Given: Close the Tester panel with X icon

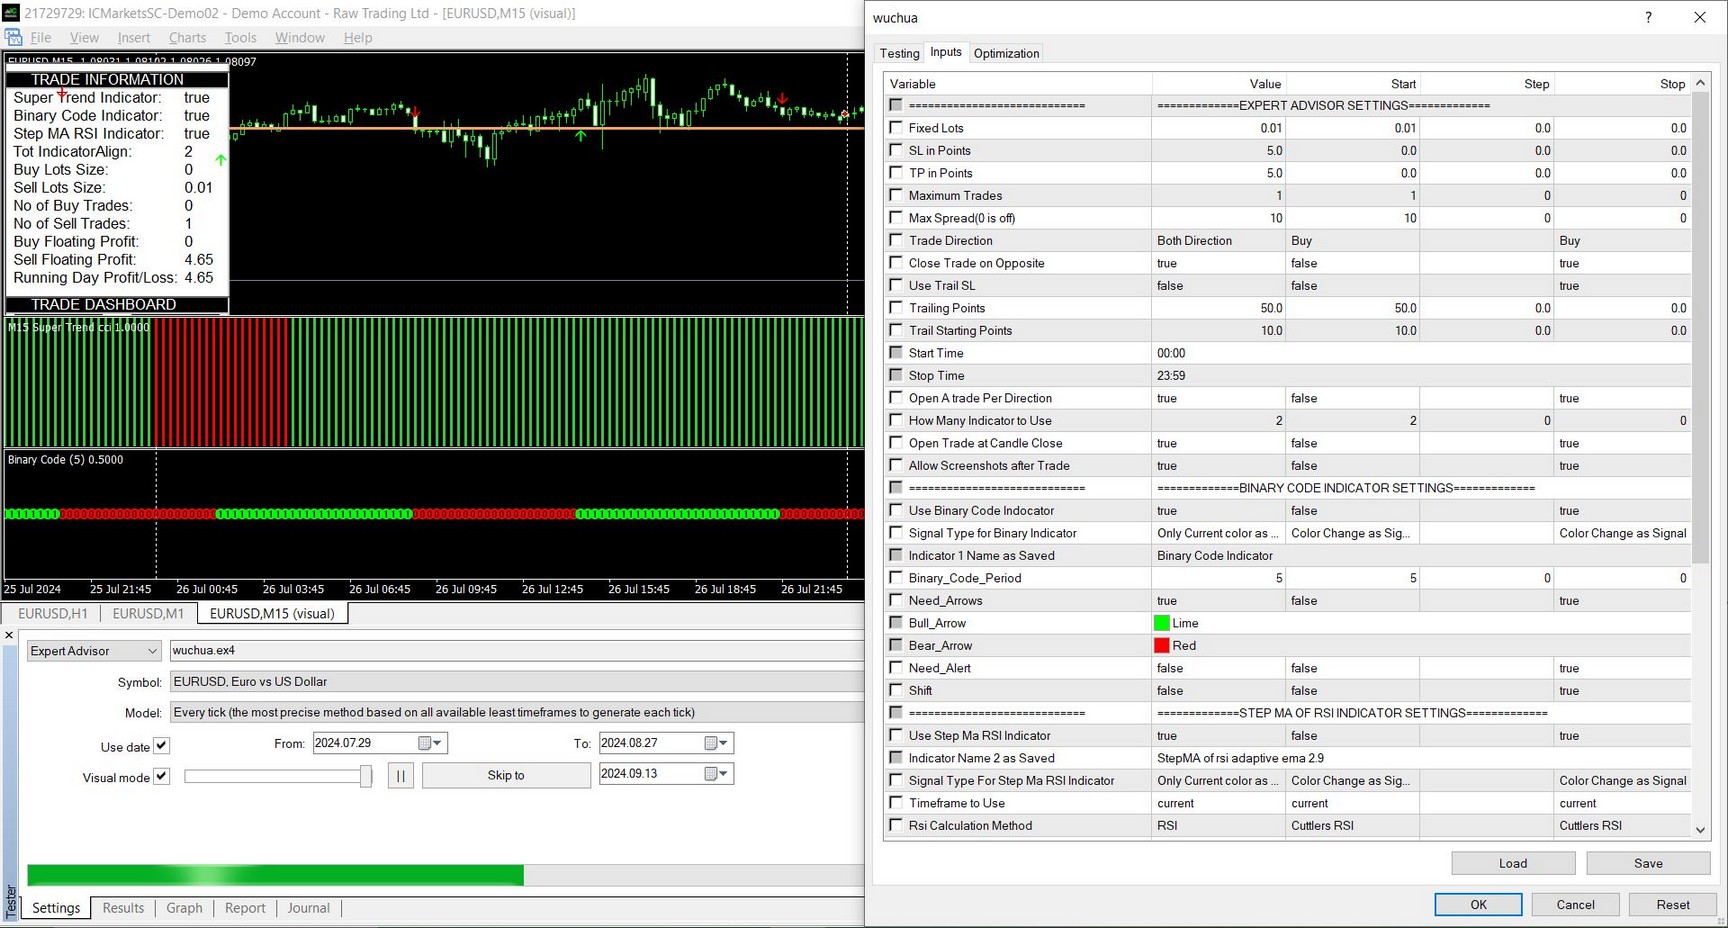Looking at the screenshot, I should coord(9,635).
